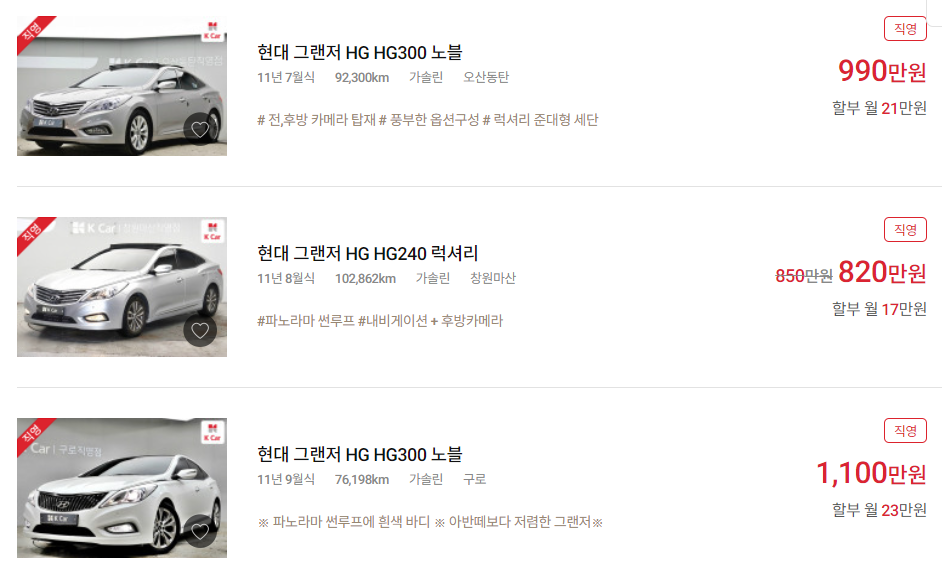This screenshot has height=566, width=942.
Task: Click red 직영 ribbon on 구로 car image
Action: 32,433
